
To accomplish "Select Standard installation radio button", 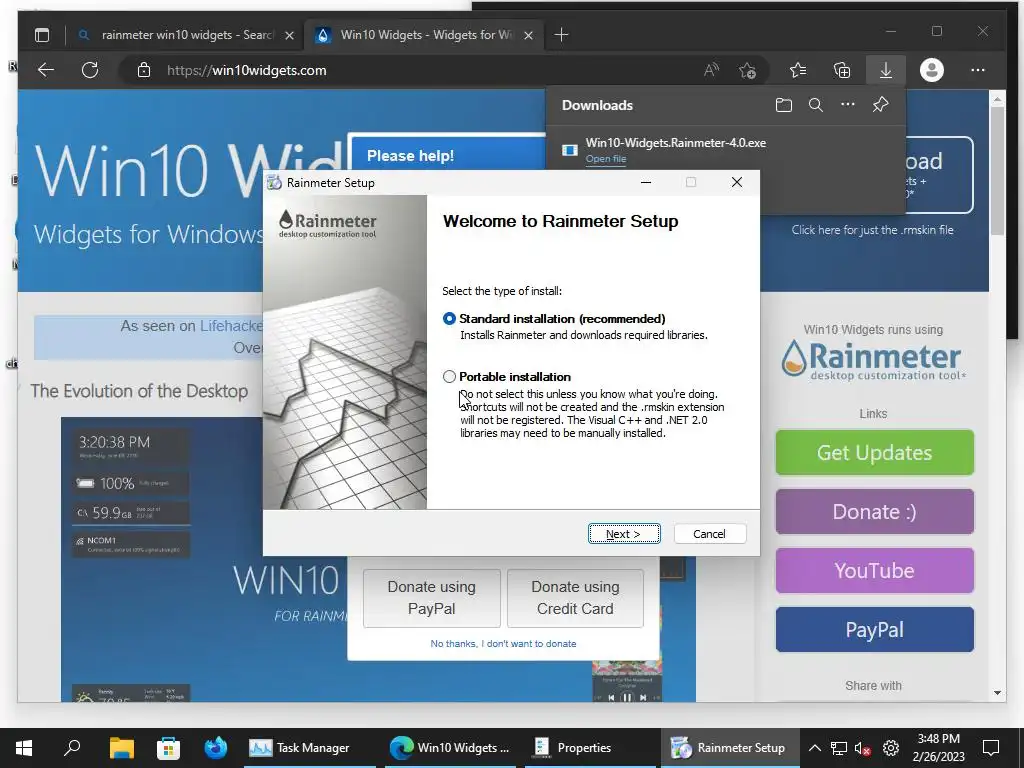I will click(449, 319).
